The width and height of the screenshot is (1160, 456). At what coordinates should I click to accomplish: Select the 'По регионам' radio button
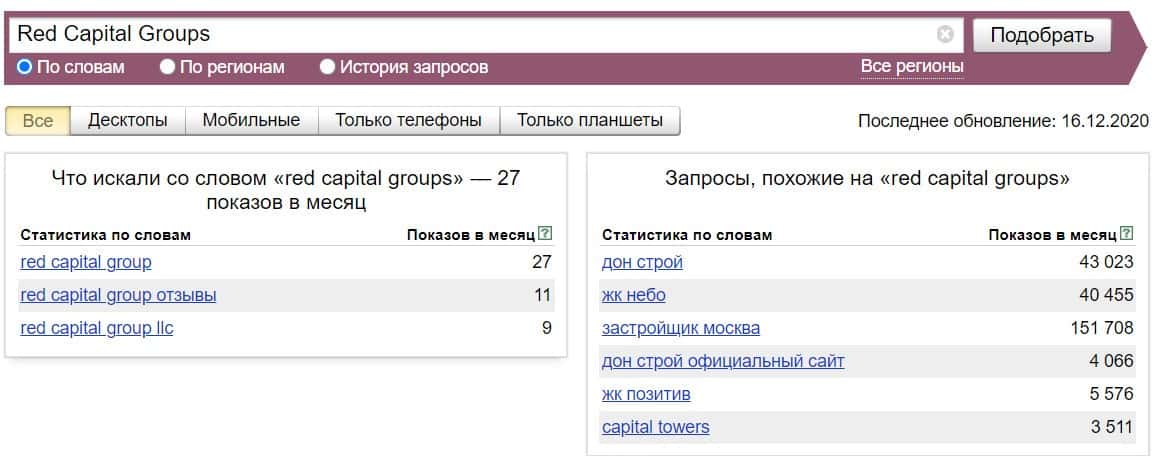pyautogui.click(x=168, y=67)
